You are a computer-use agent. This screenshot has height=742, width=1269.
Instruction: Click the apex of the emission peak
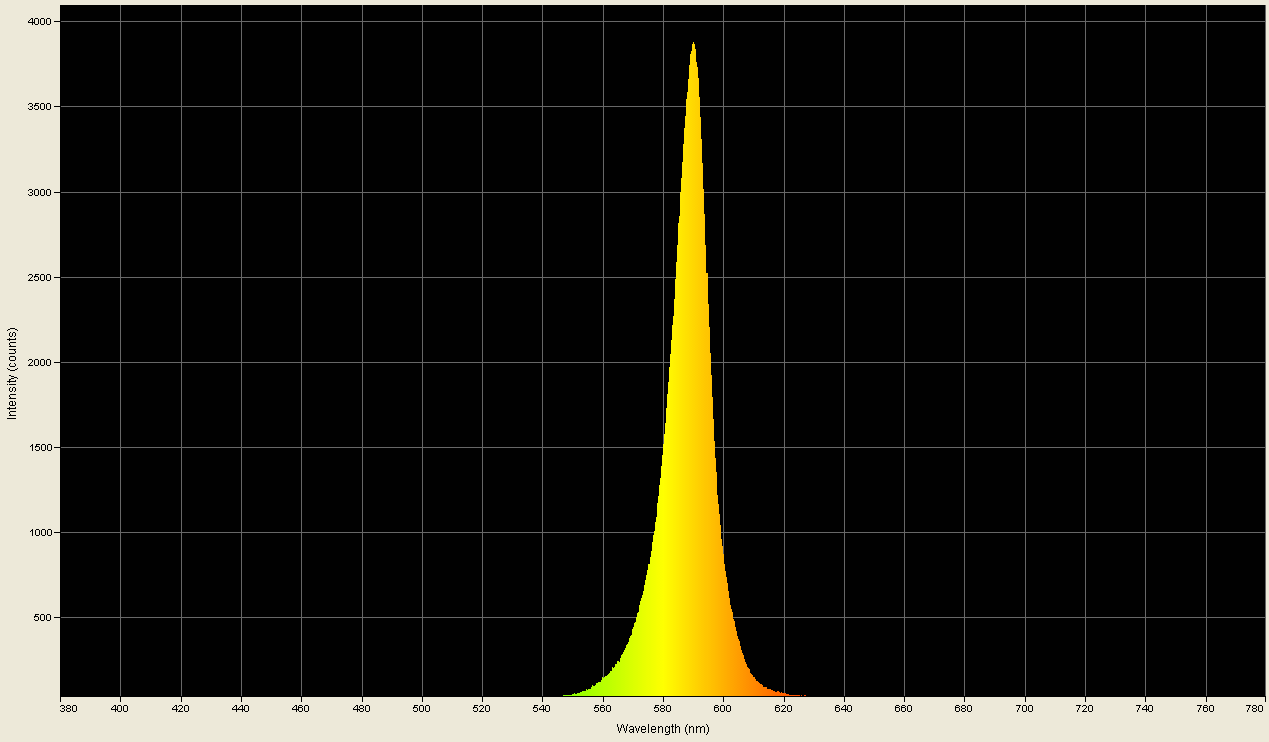pyautogui.click(x=692, y=43)
